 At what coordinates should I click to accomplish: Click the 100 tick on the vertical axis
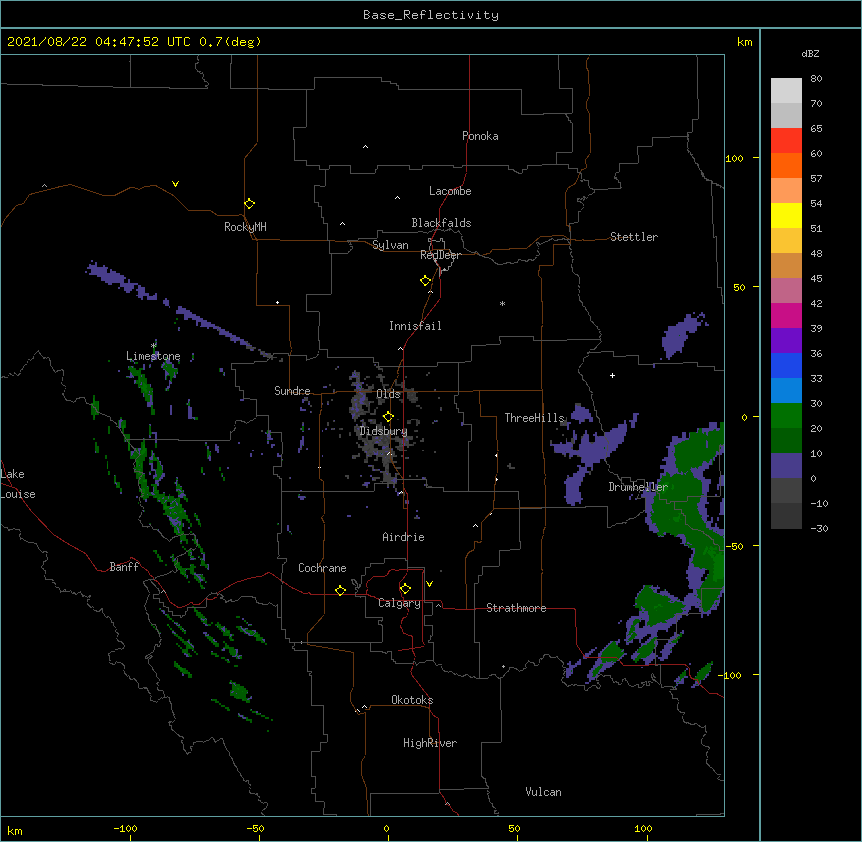734,158
